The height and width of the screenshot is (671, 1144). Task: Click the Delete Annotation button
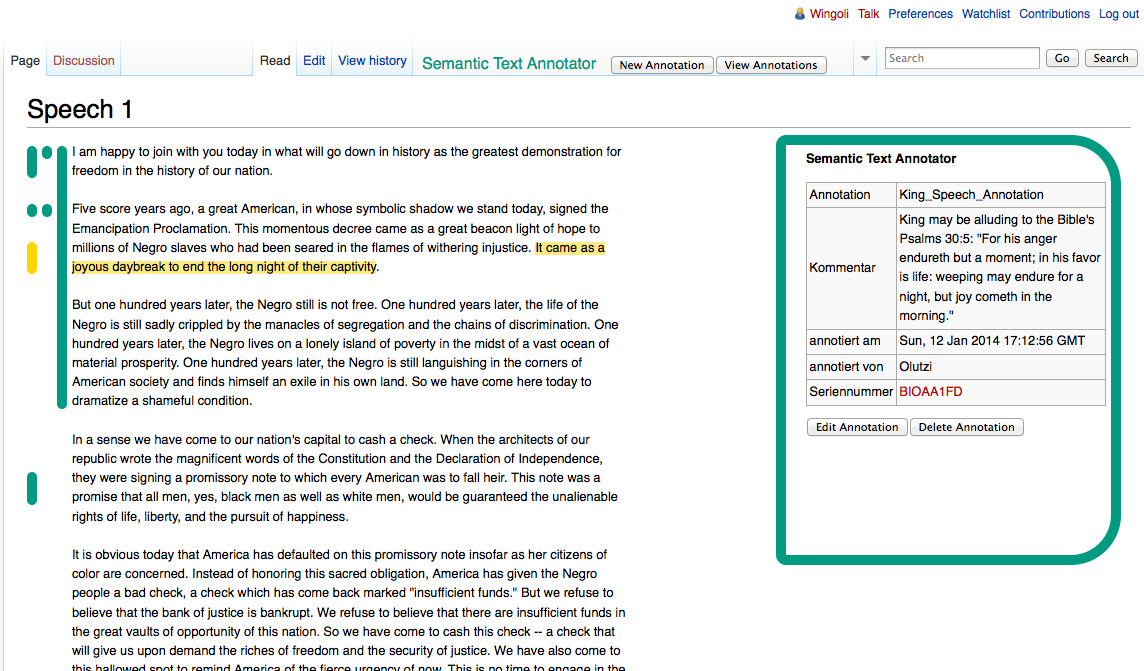coord(966,427)
